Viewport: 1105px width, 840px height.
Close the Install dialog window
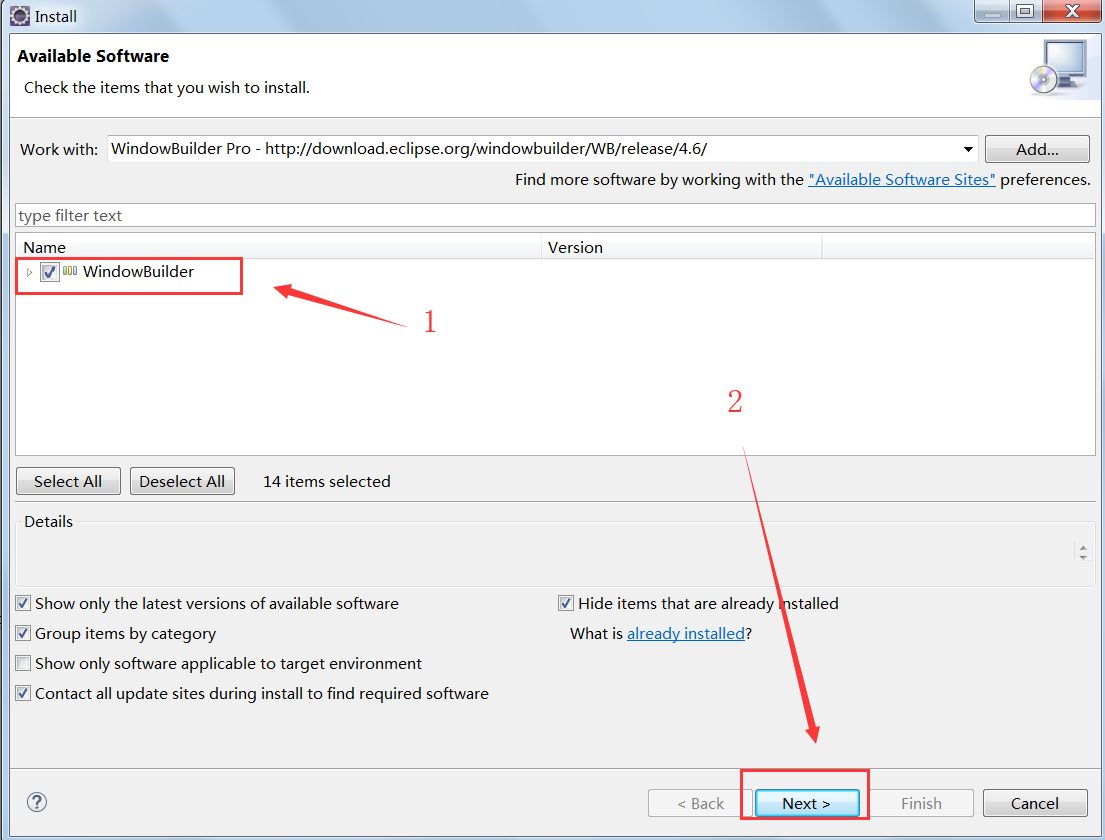pyautogui.click(x=1072, y=11)
